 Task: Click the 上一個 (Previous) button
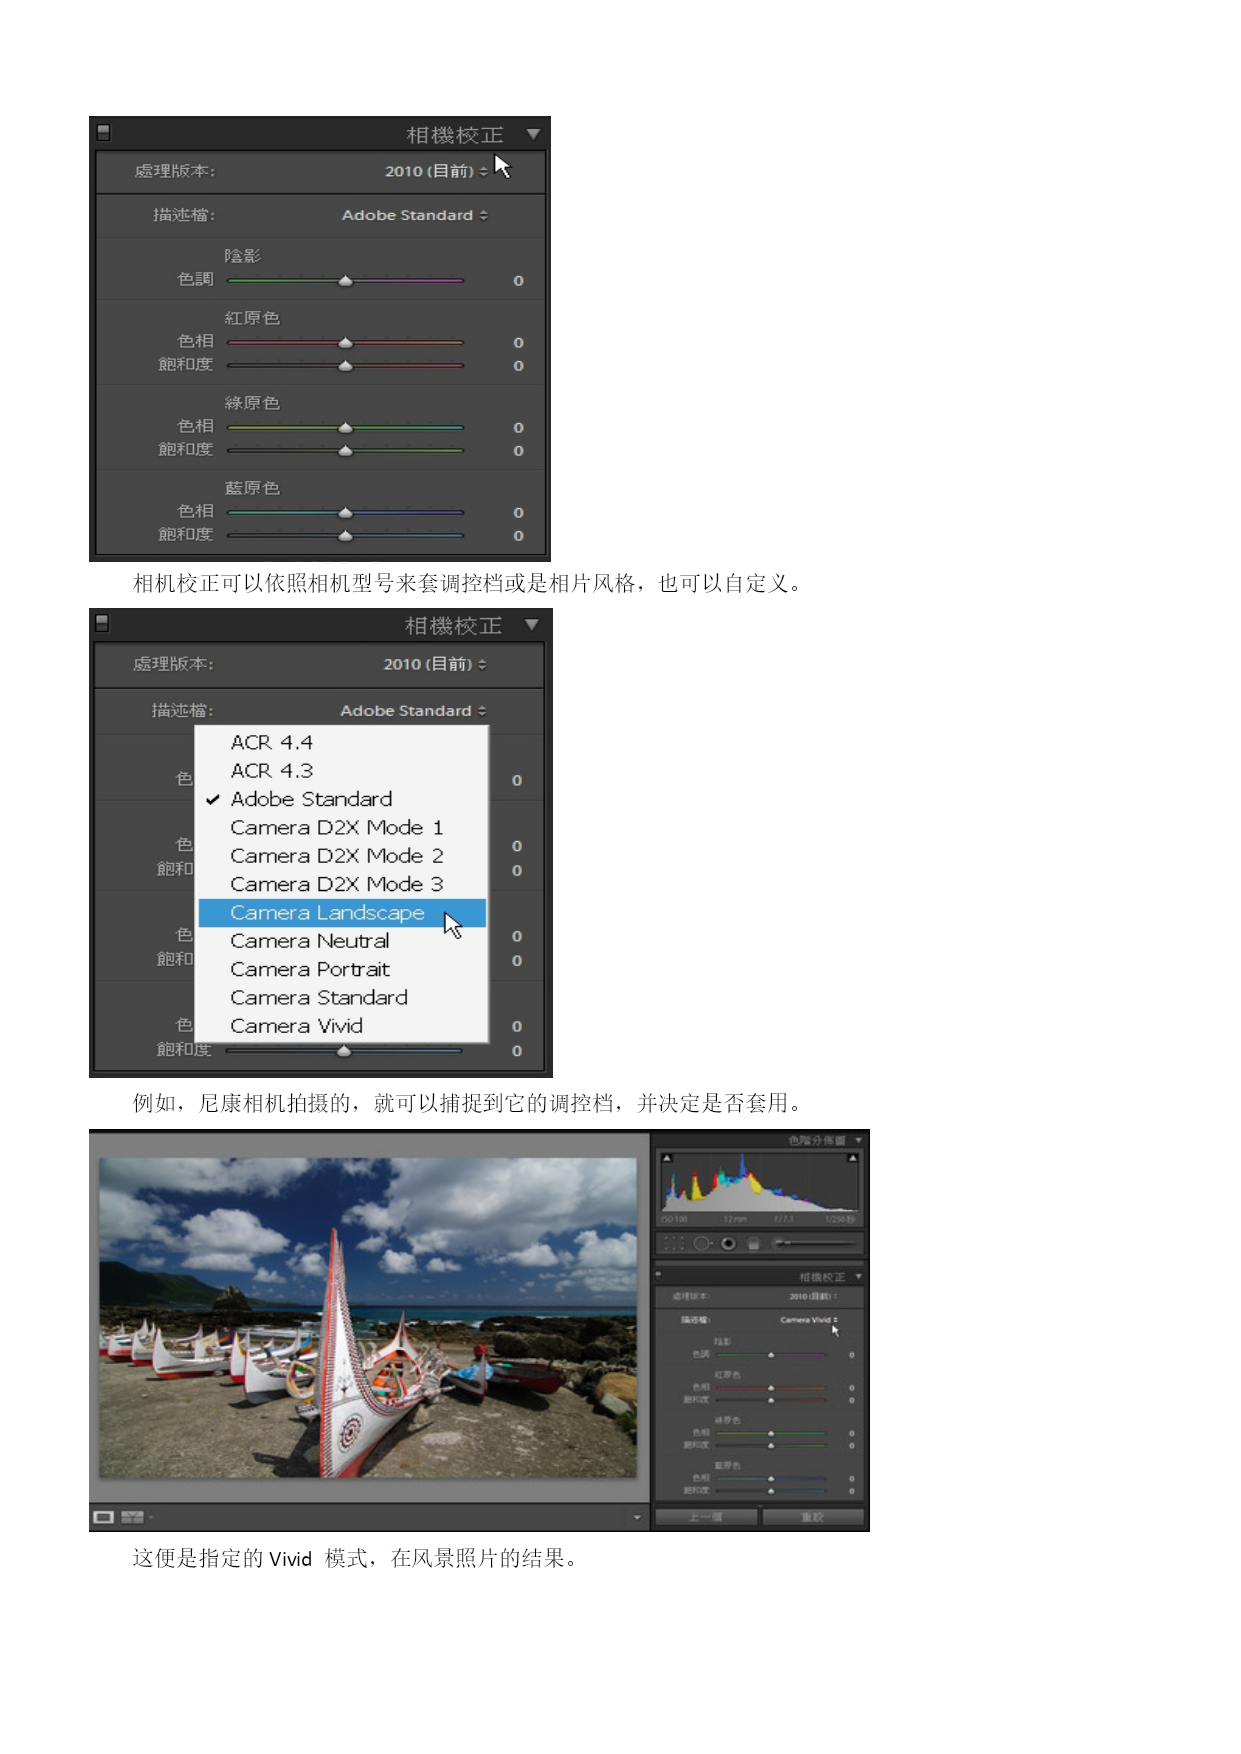point(706,1517)
